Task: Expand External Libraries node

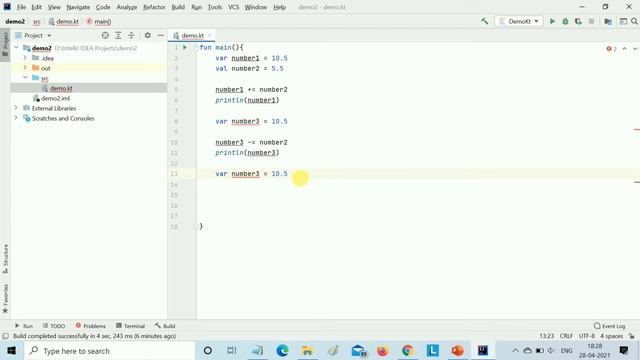Action: click(16, 108)
